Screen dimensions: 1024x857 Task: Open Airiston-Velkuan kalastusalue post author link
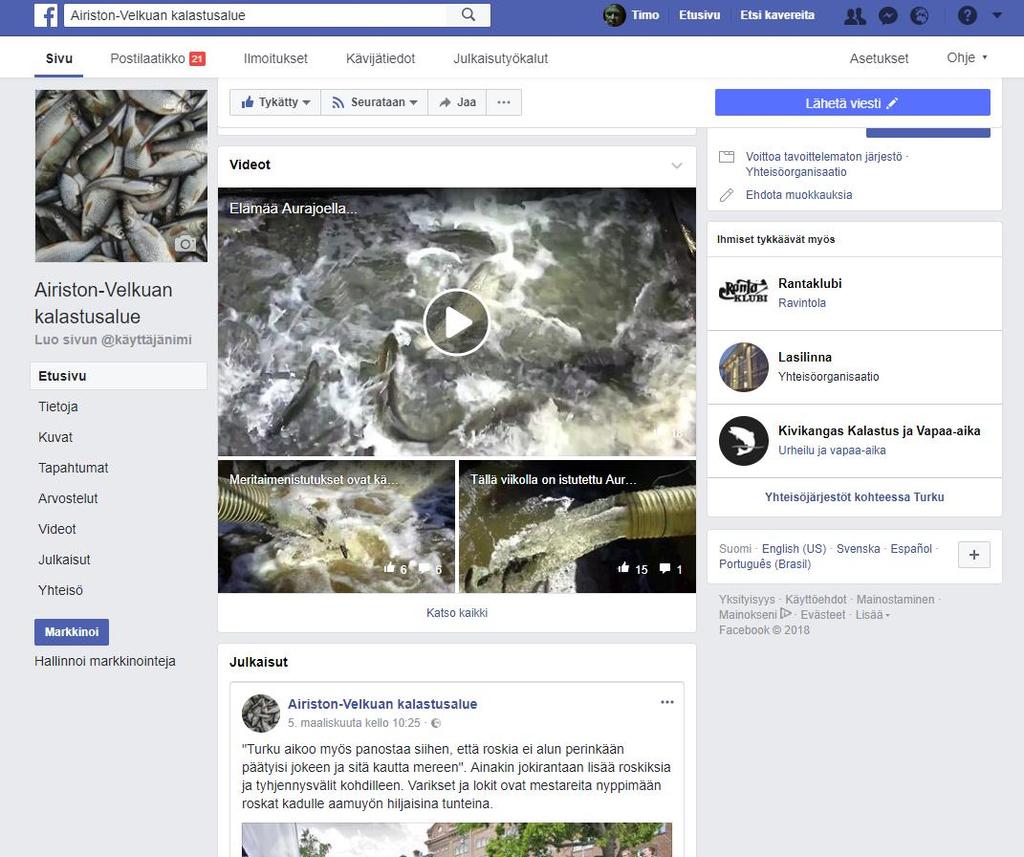tap(382, 704)
